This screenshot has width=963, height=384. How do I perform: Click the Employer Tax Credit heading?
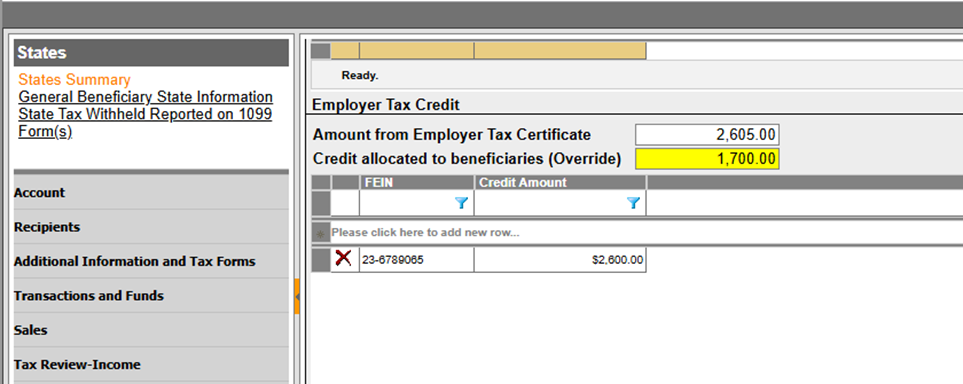coord(386,105)
